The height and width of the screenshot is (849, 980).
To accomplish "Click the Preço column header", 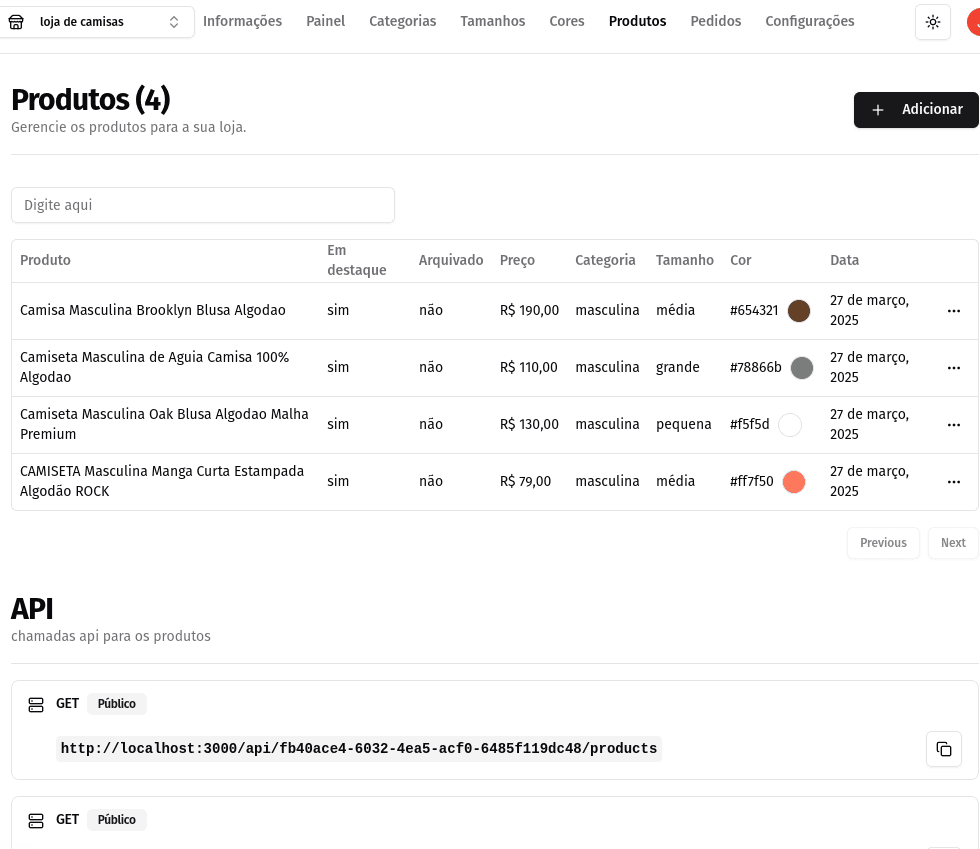I will [517, 260].
